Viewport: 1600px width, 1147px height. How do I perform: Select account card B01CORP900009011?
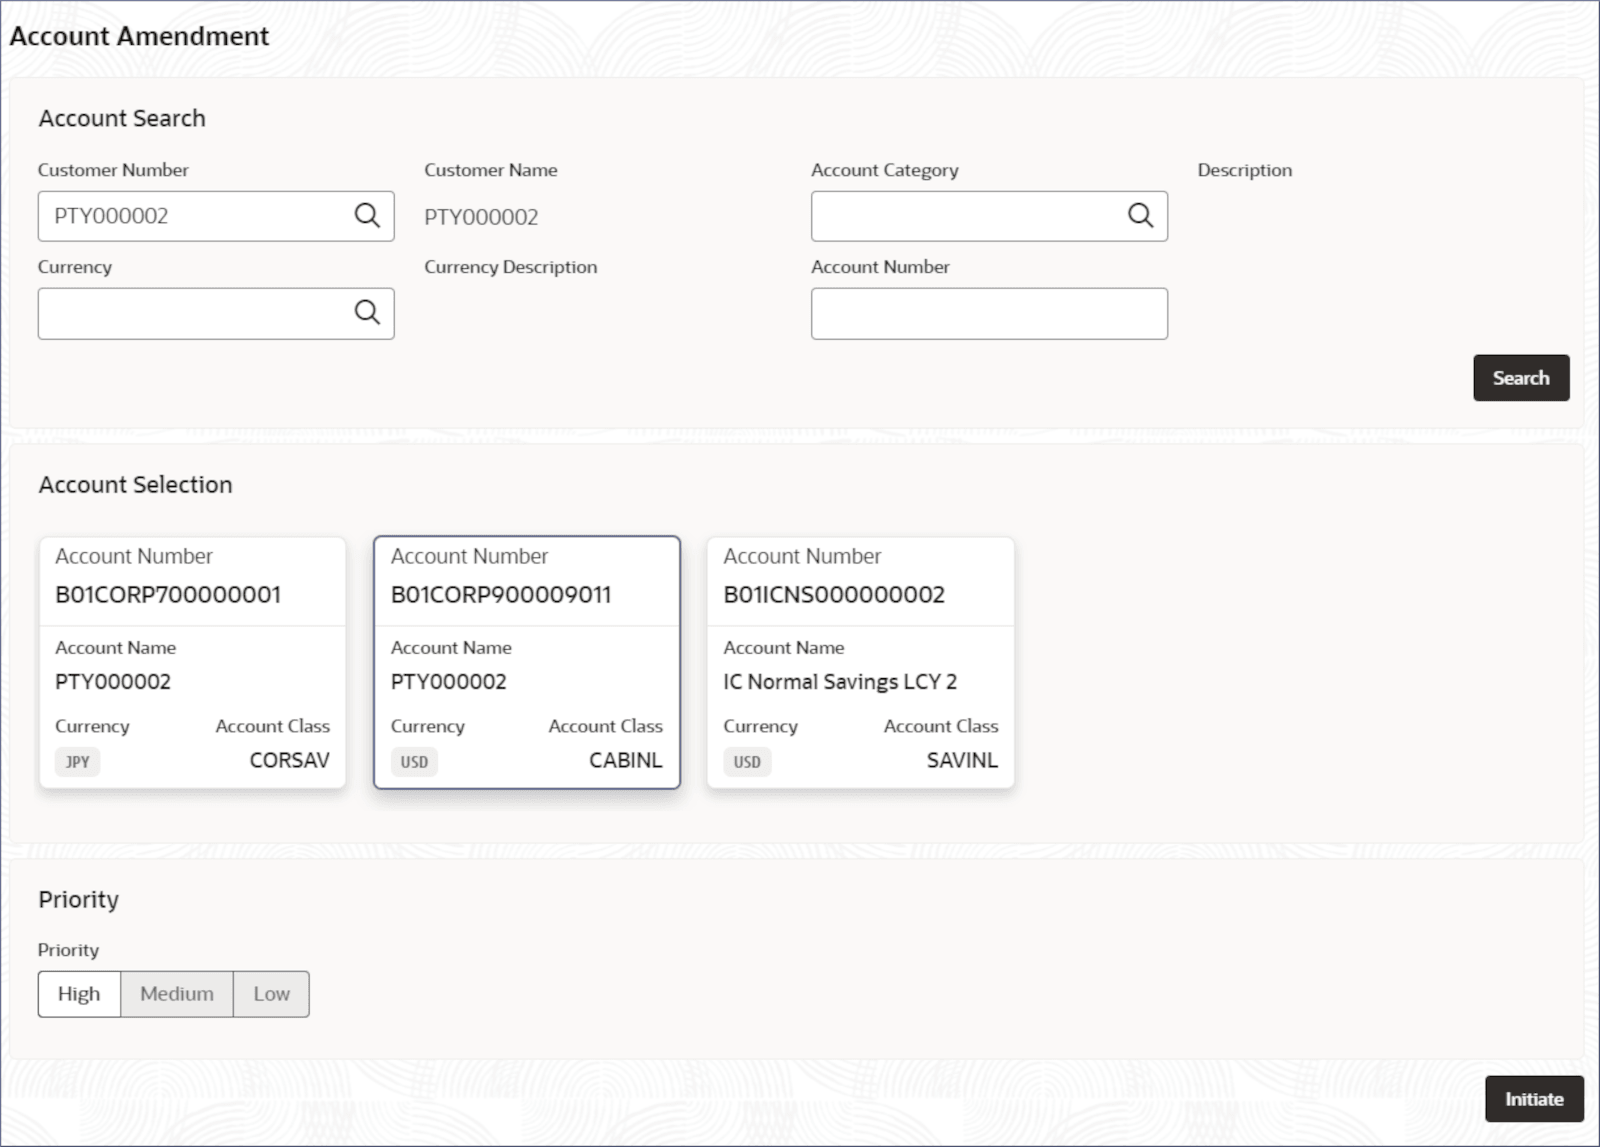(527, 662)
